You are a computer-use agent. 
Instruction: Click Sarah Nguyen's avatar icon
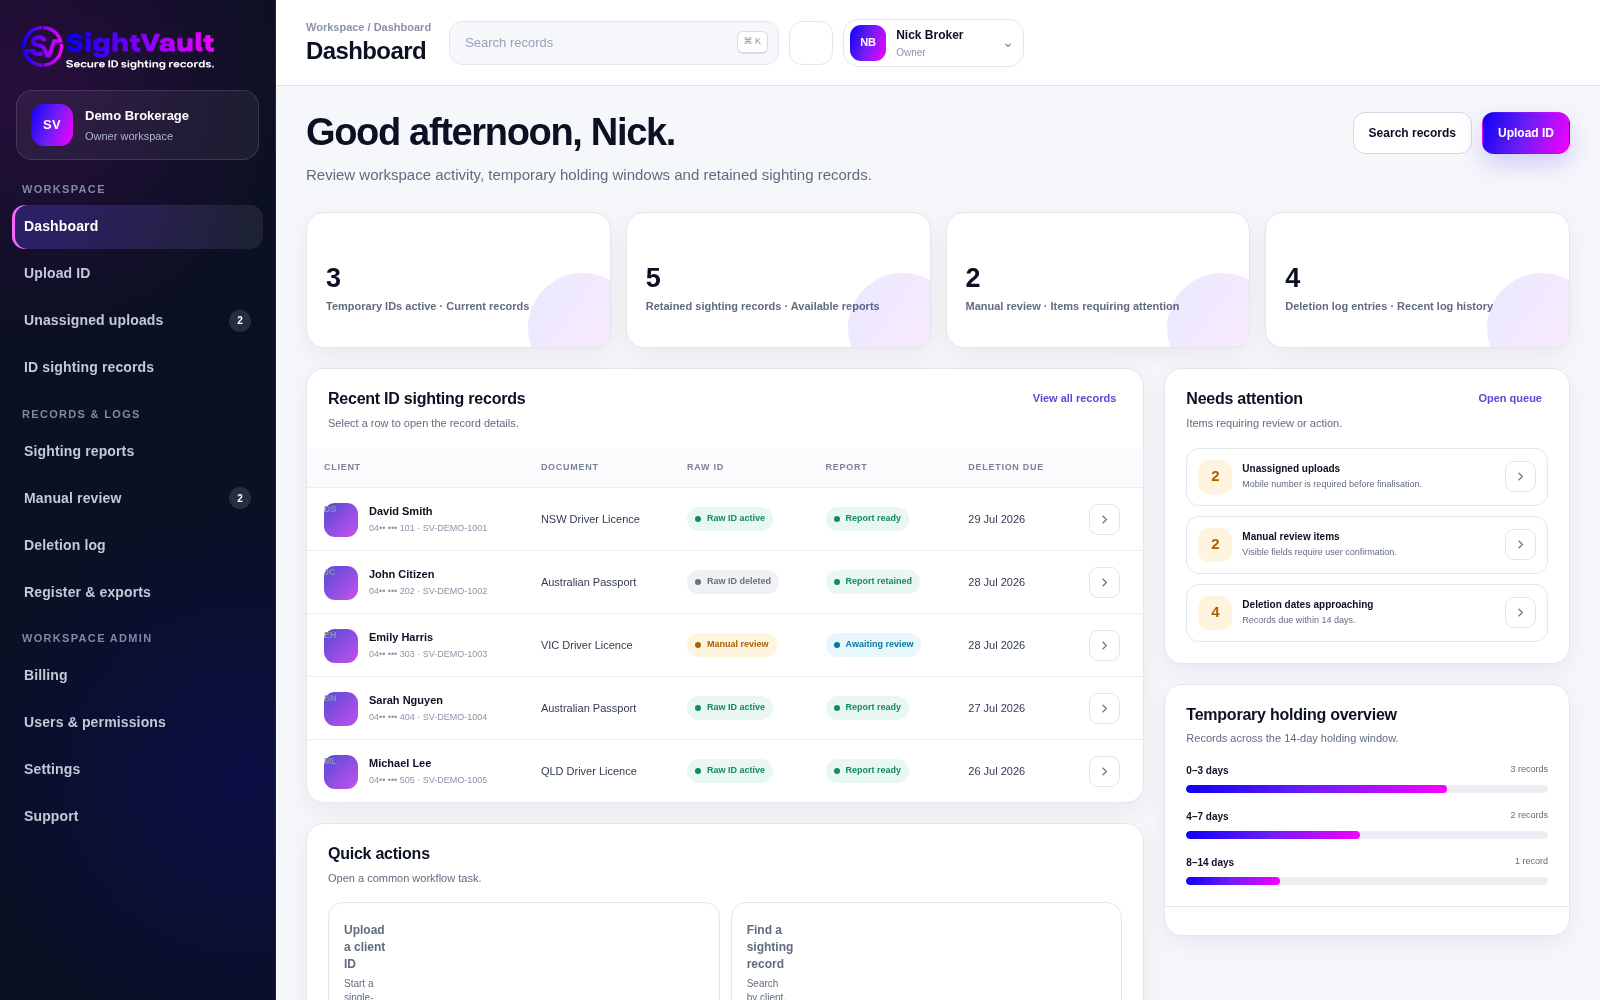click(341, 709)
